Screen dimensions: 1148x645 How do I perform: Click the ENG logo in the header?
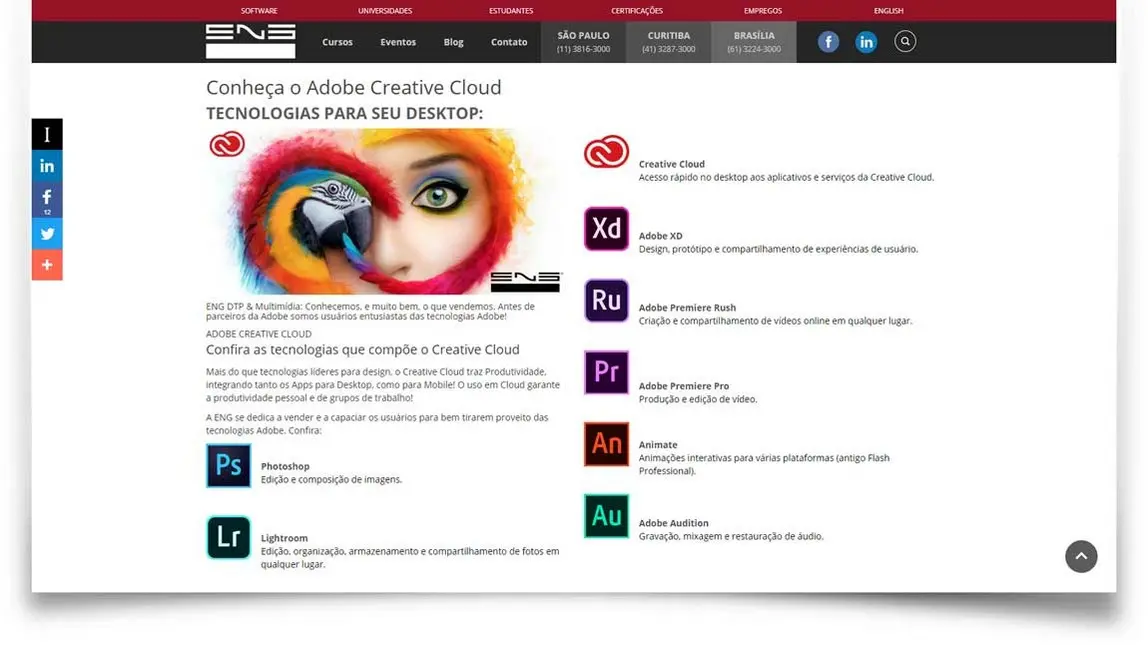[x=250, y=41]
